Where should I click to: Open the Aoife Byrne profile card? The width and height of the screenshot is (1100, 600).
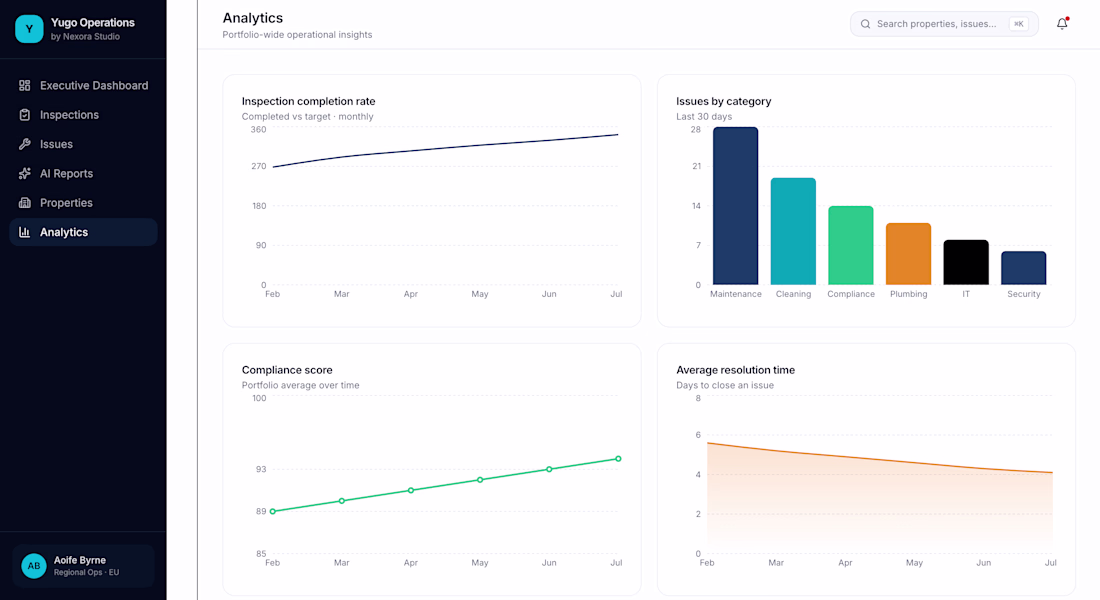pyautogui.click(x=83, y=566)
